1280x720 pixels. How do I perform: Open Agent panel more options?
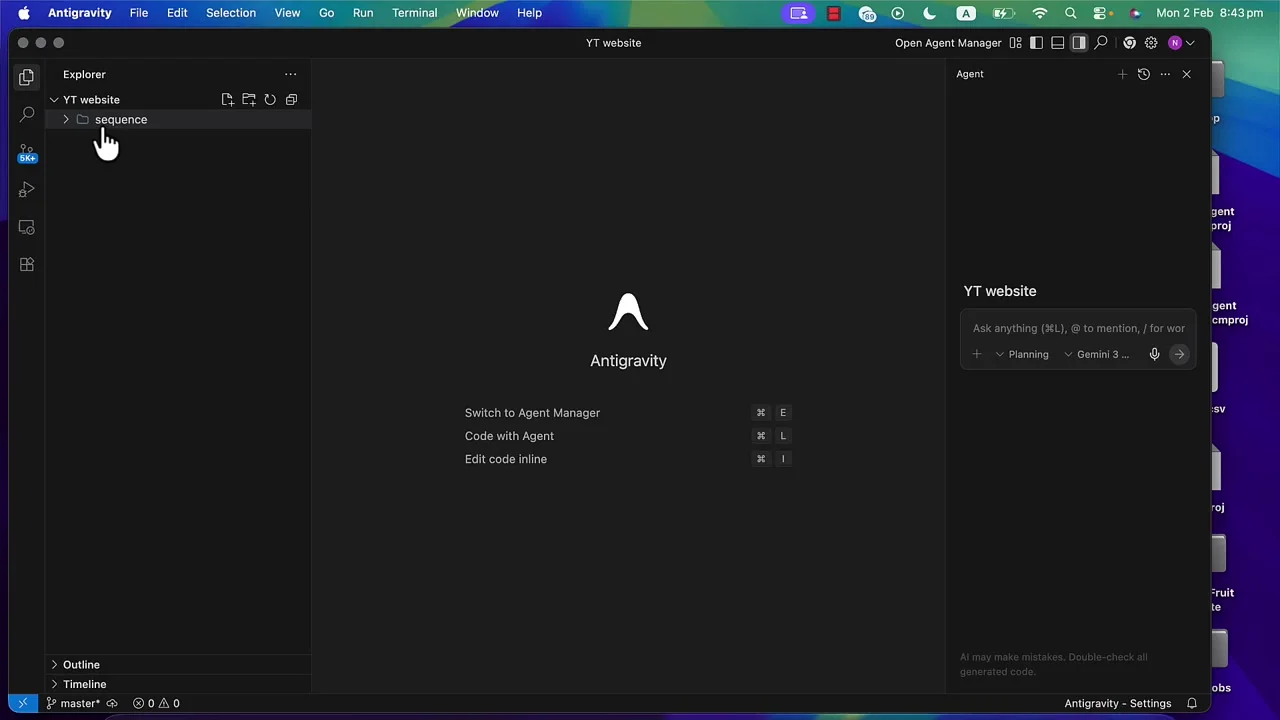coord(1165,74)
